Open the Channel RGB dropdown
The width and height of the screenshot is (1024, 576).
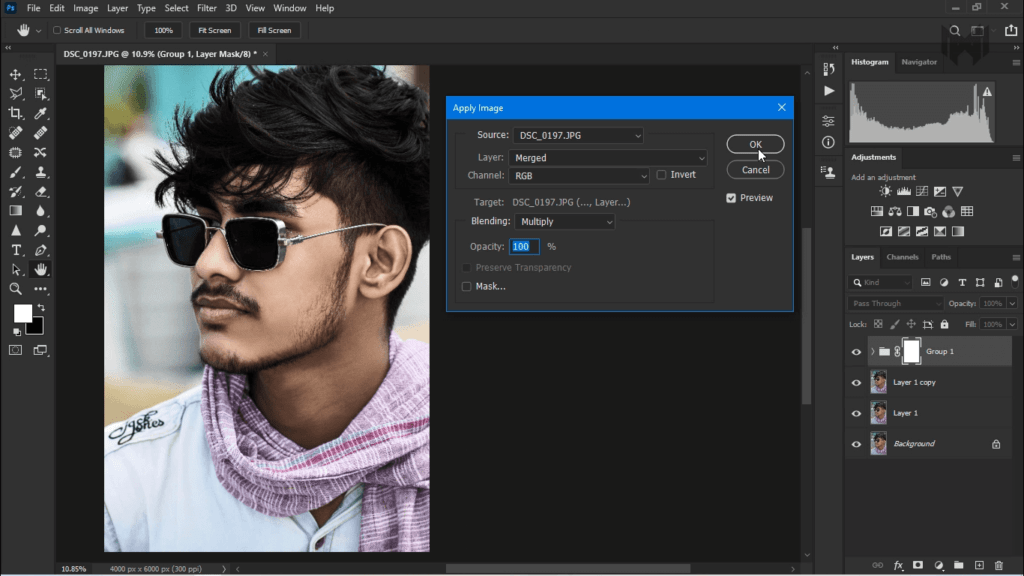tap(579, 176)
